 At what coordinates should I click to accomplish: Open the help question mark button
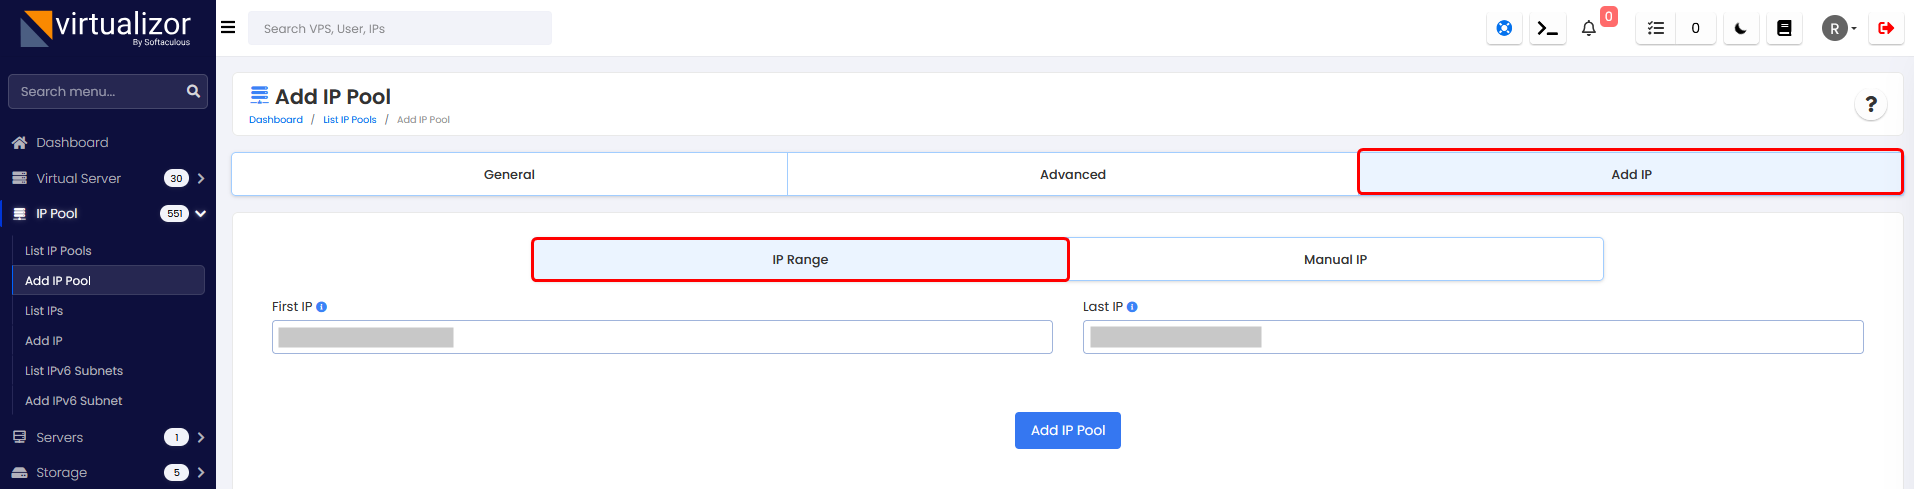tap(1870, 104)
